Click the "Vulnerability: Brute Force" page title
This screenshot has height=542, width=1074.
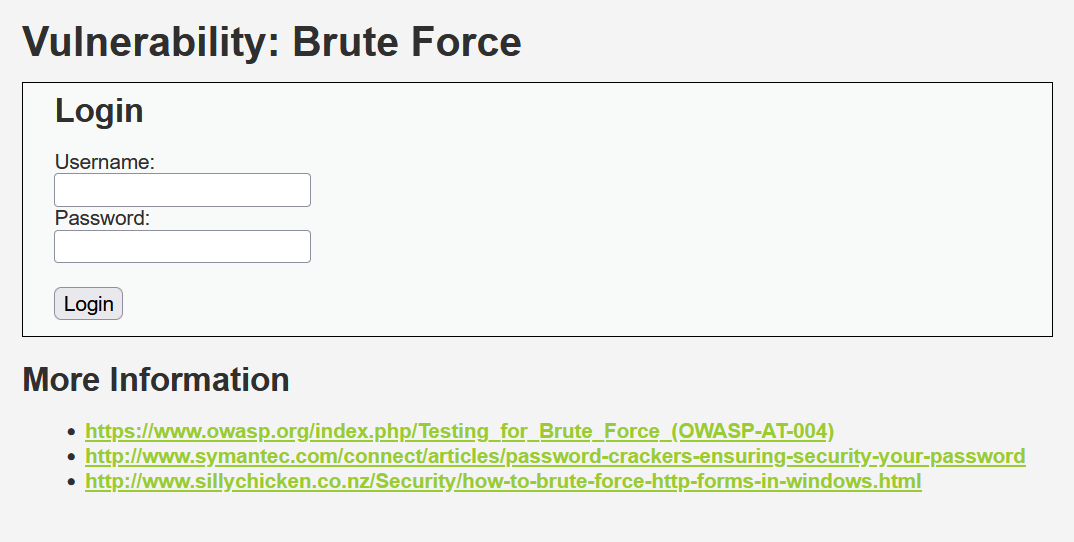[x=272, y=42]
